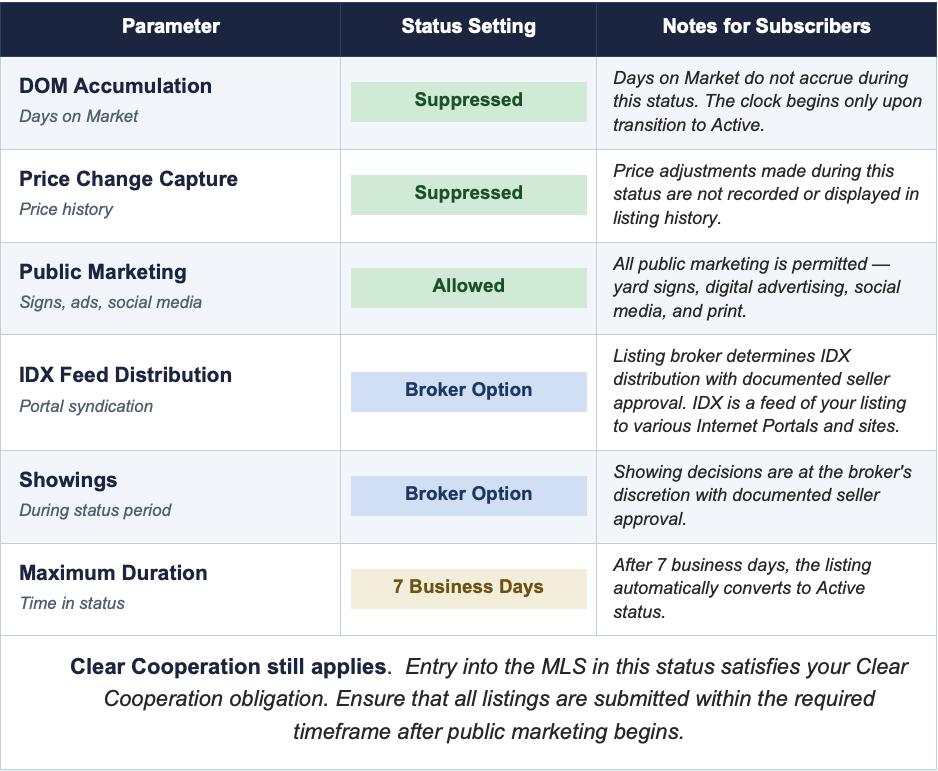Click the bold Clear Cooperation still applies text
The height and width of the screenshot is (771, 938).
(x=228, y=666)
